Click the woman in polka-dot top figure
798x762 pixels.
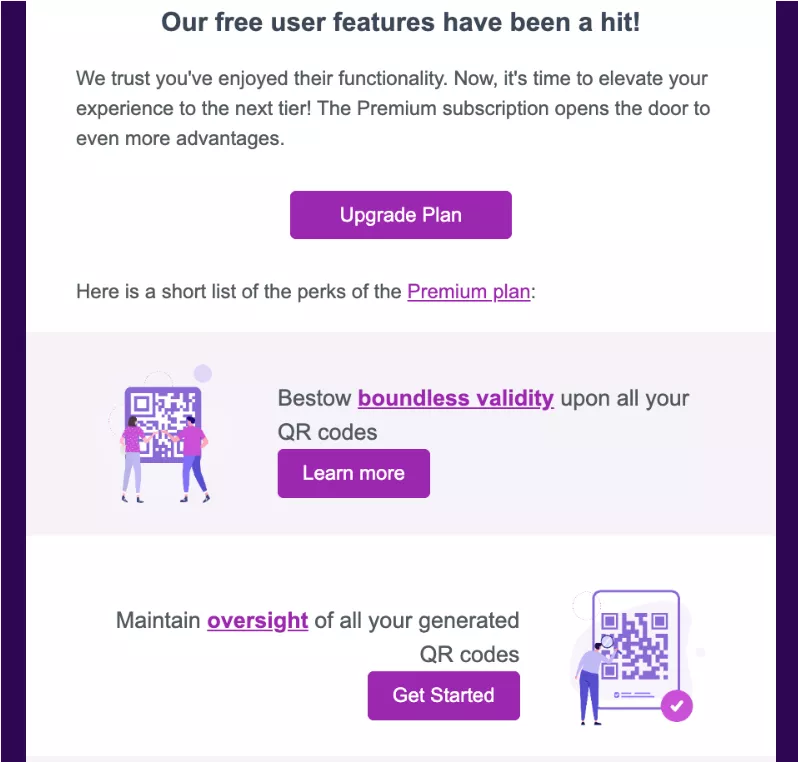pyautogui.click(x=132, y=459)
